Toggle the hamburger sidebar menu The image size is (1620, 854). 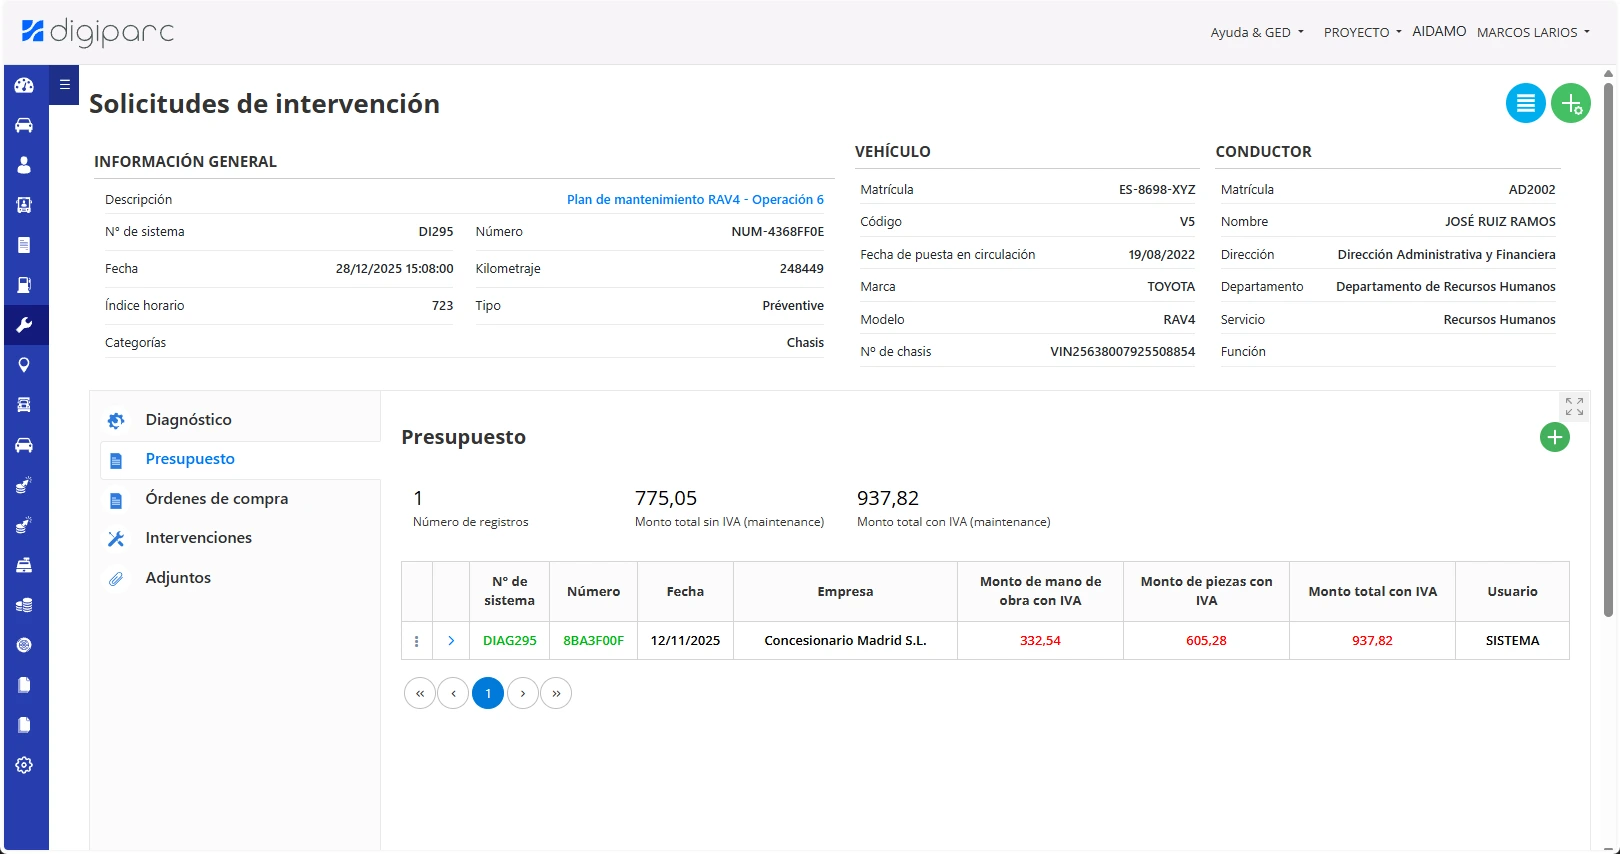tap(64, 85)
